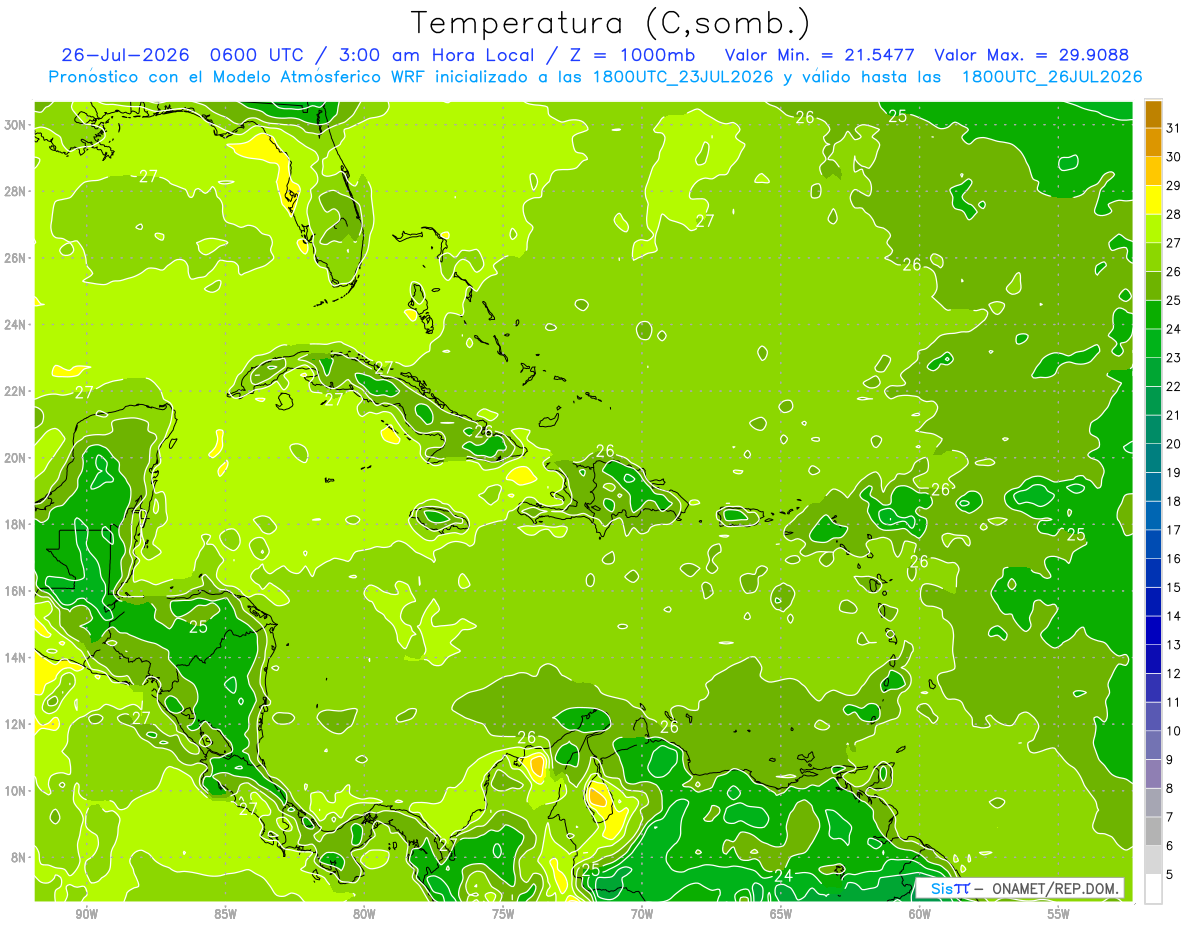The image size is (1200, 927).
Task: Click the 14N latitude axis label
Action: pyautogui.click(x=15, y=658)
